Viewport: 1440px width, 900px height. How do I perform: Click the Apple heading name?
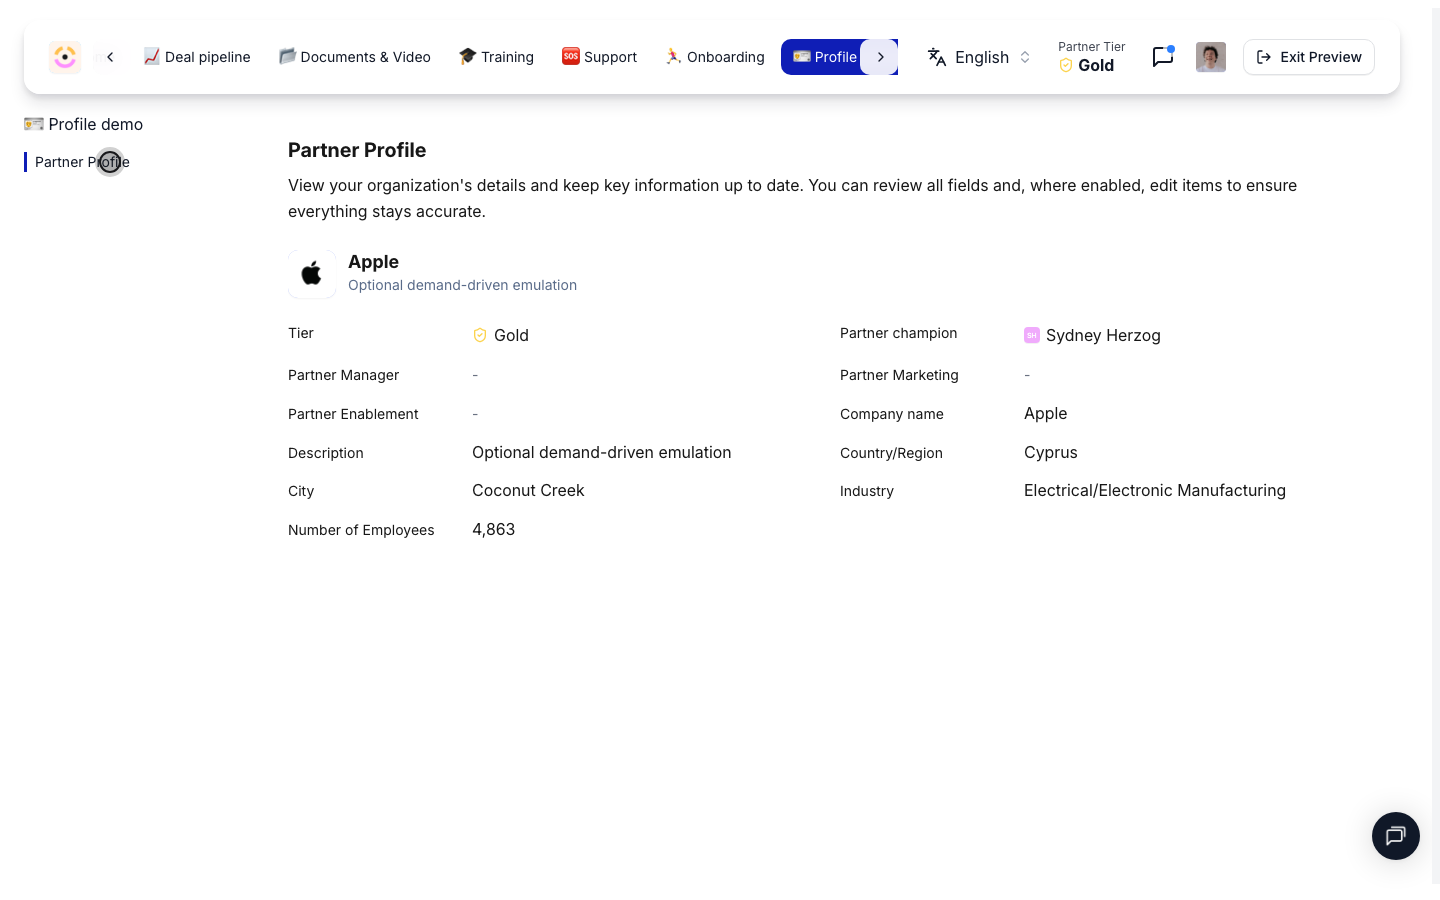(x=373, y=262)
